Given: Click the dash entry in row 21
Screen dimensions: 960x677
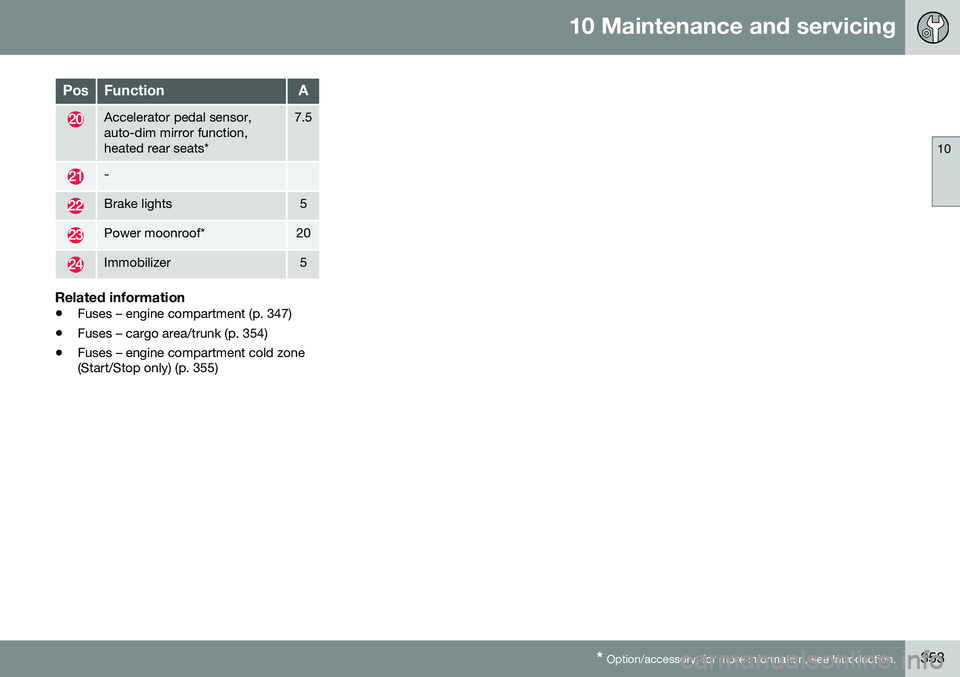Looking at the screenshot, I should (107, 175).
